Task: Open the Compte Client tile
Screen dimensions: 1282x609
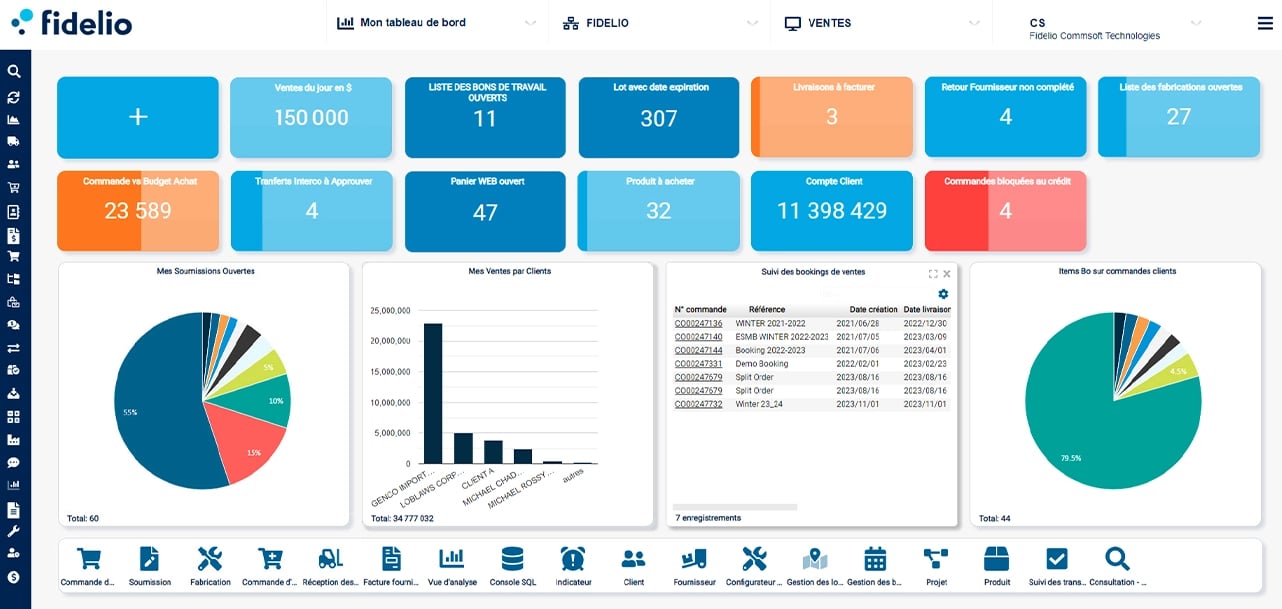Action: tap(832, 211)
